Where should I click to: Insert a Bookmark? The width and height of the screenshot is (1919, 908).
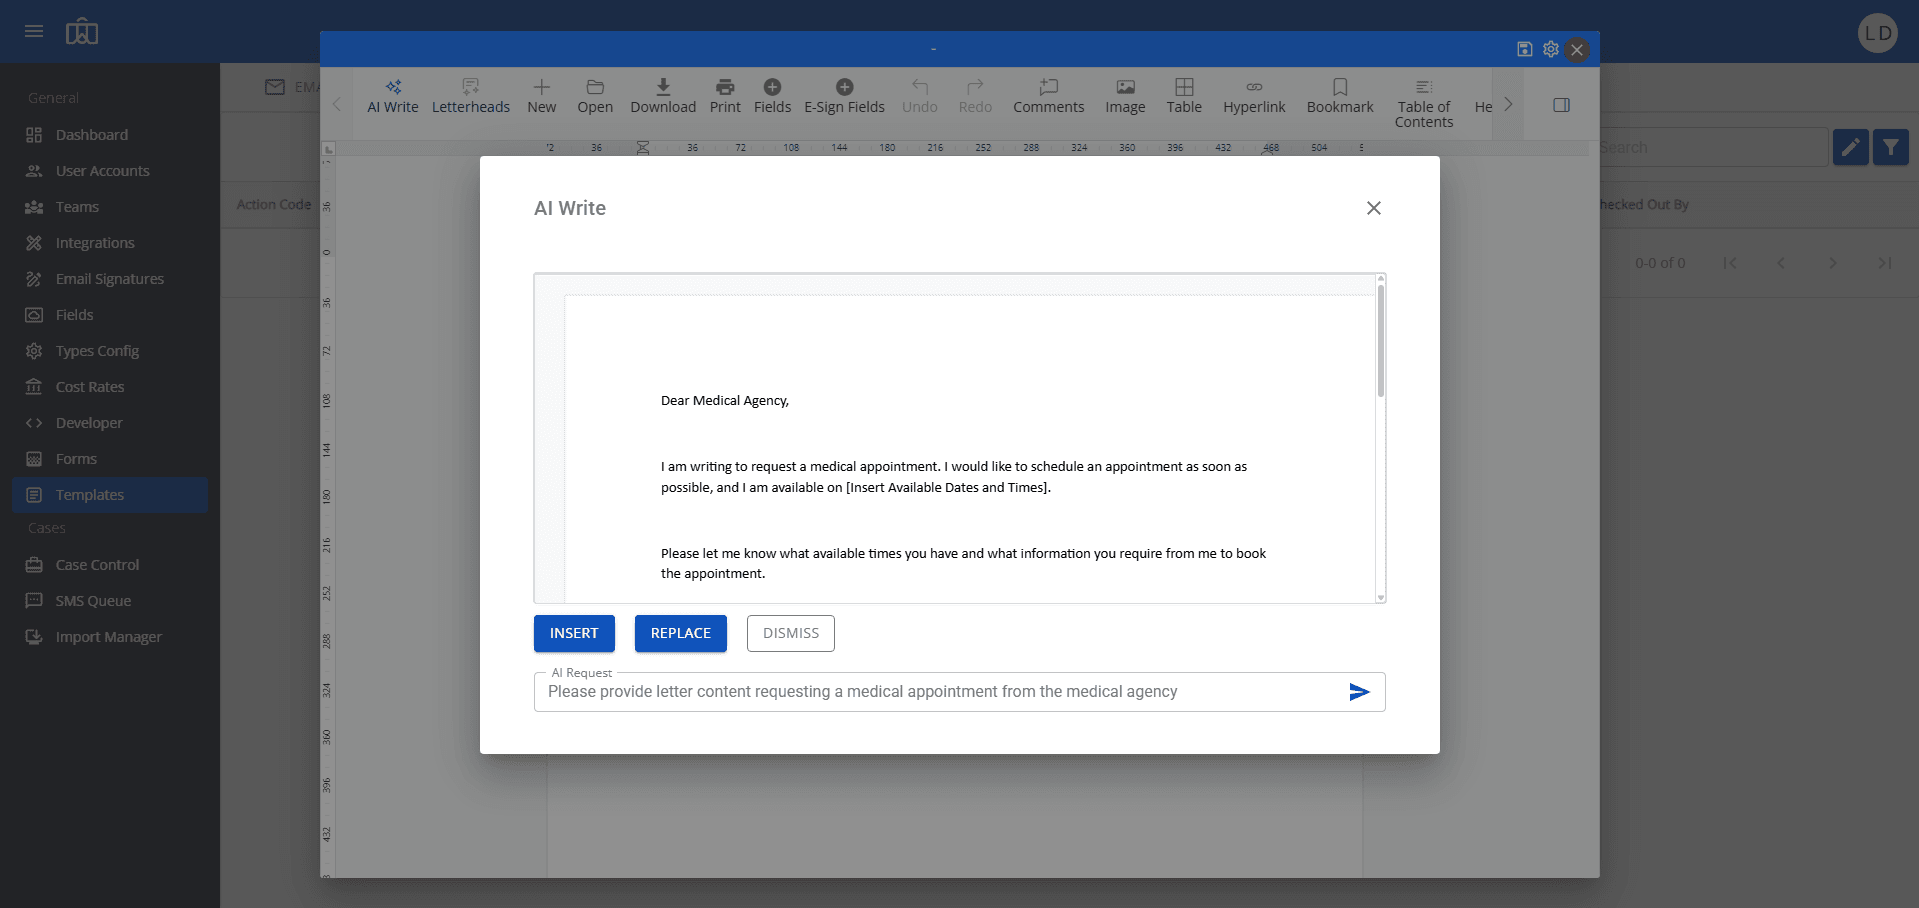point(1339,96)
